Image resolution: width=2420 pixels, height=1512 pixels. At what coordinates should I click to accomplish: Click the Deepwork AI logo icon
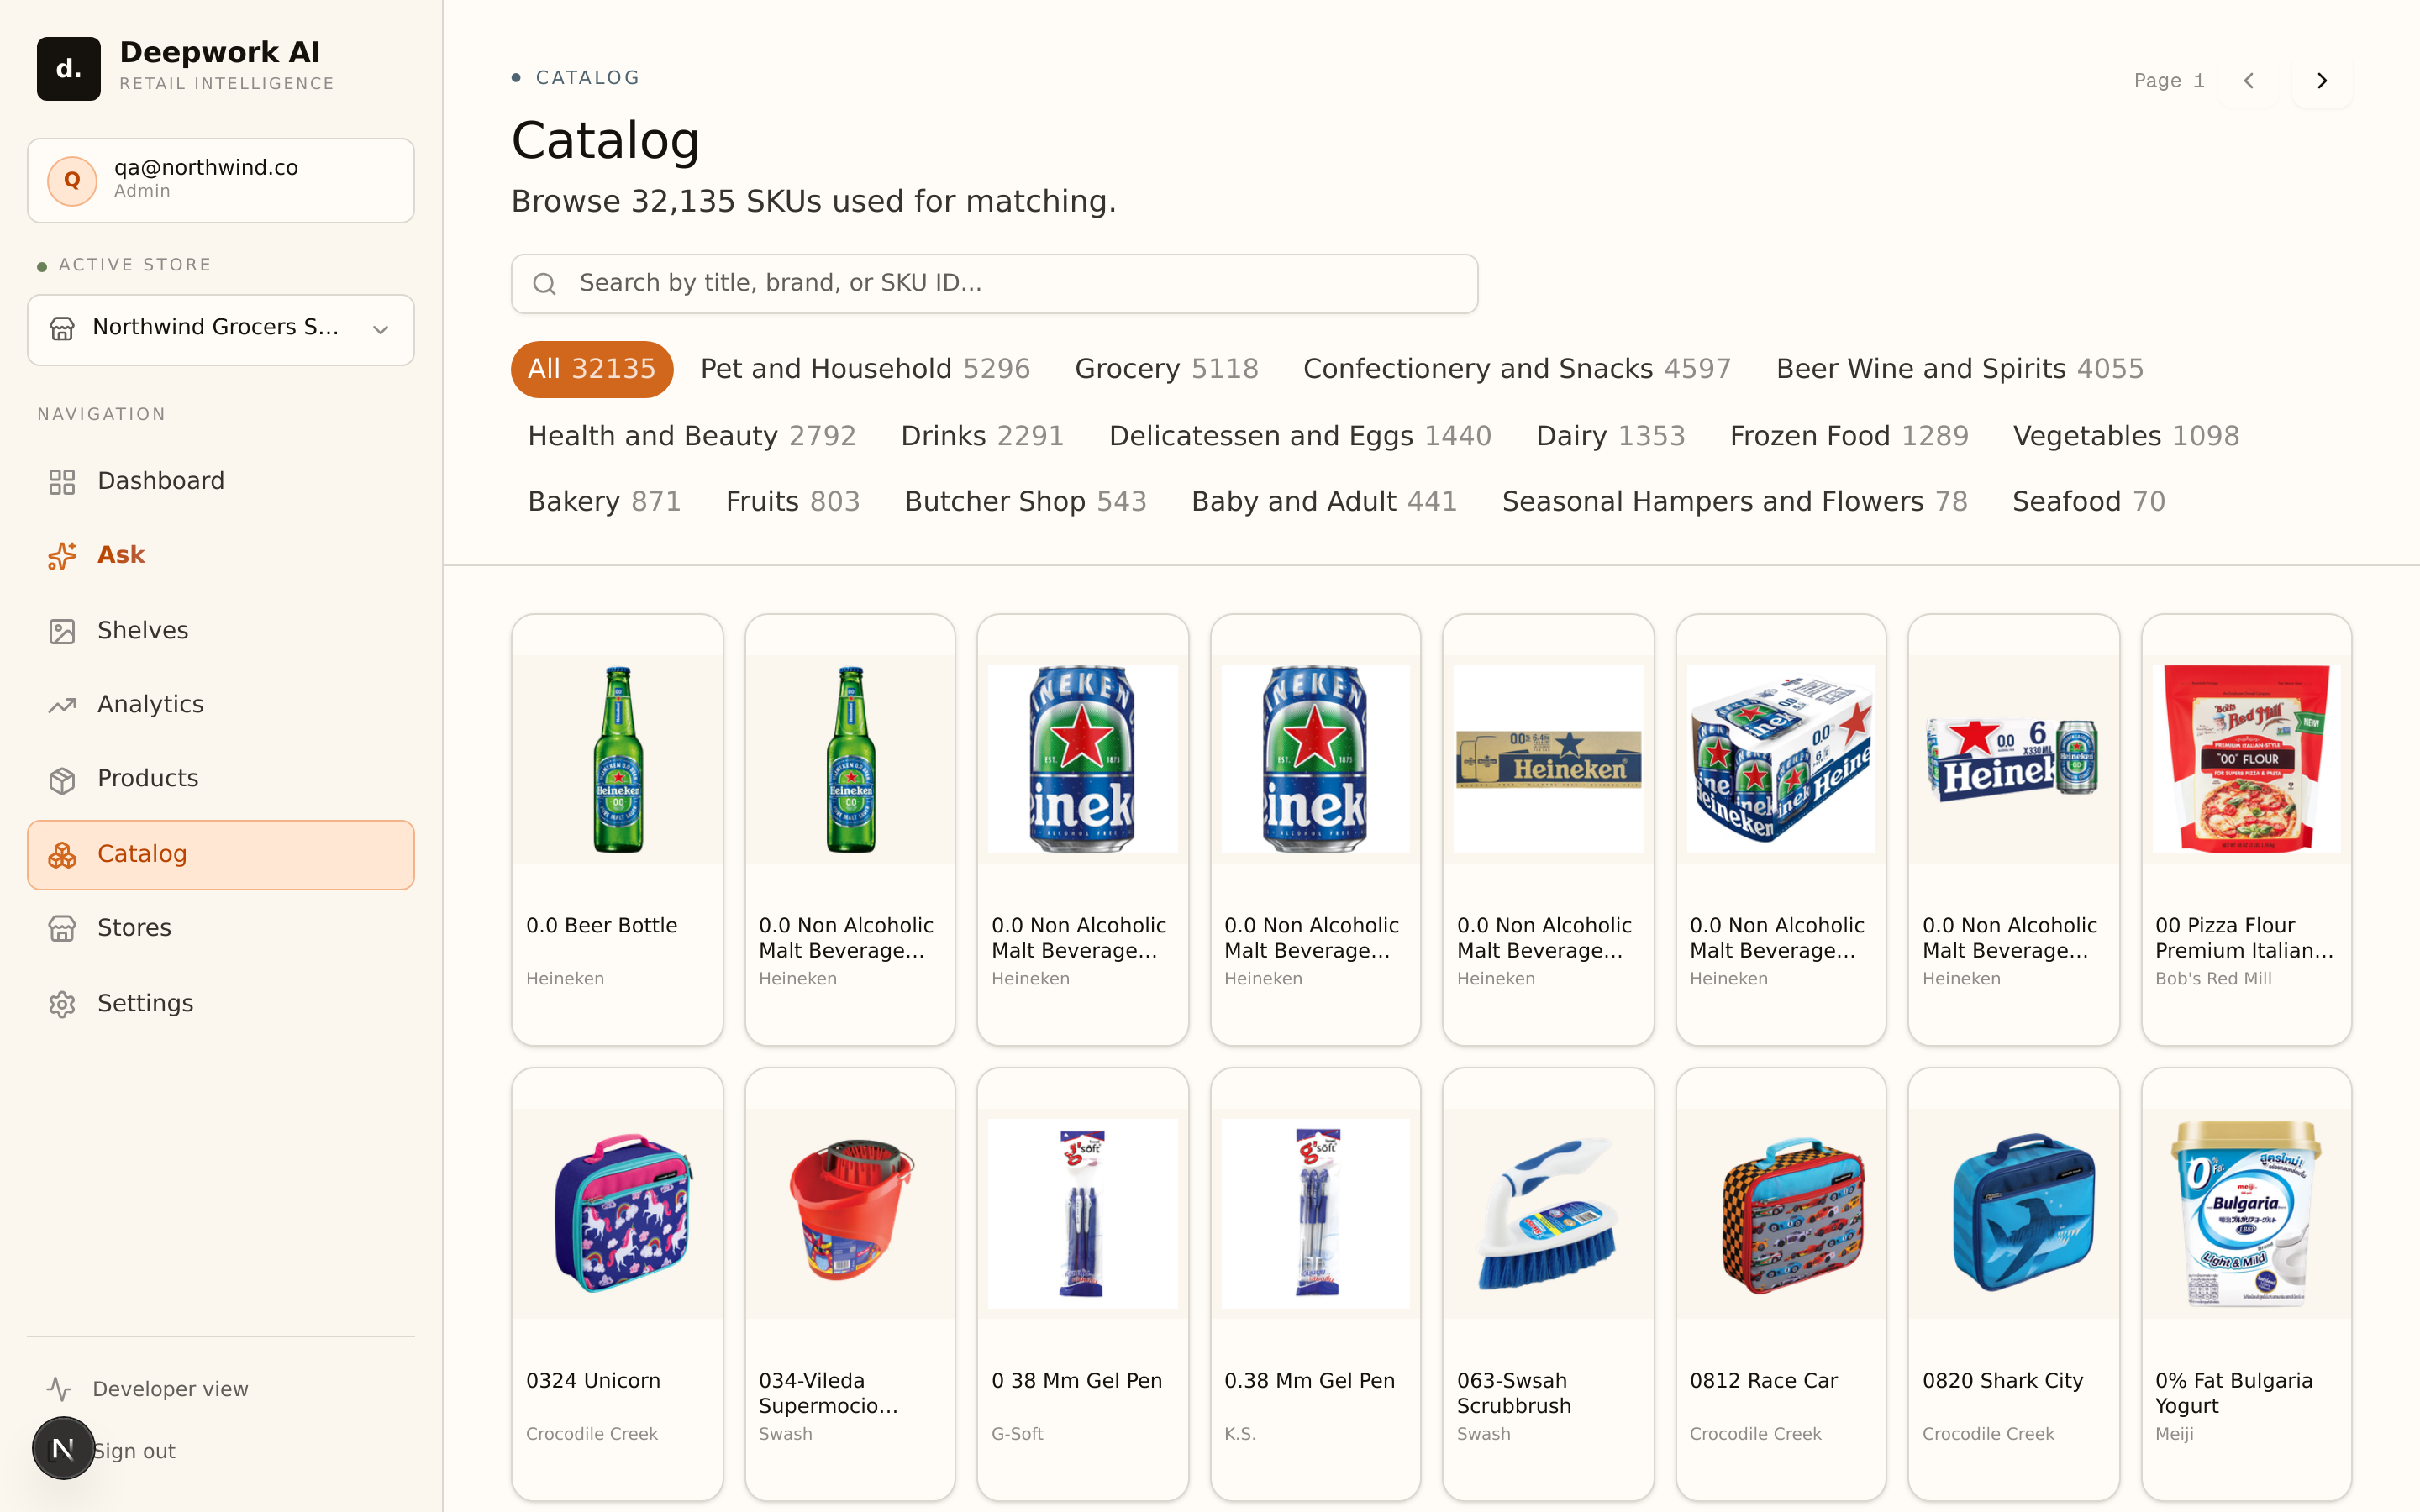68,68
